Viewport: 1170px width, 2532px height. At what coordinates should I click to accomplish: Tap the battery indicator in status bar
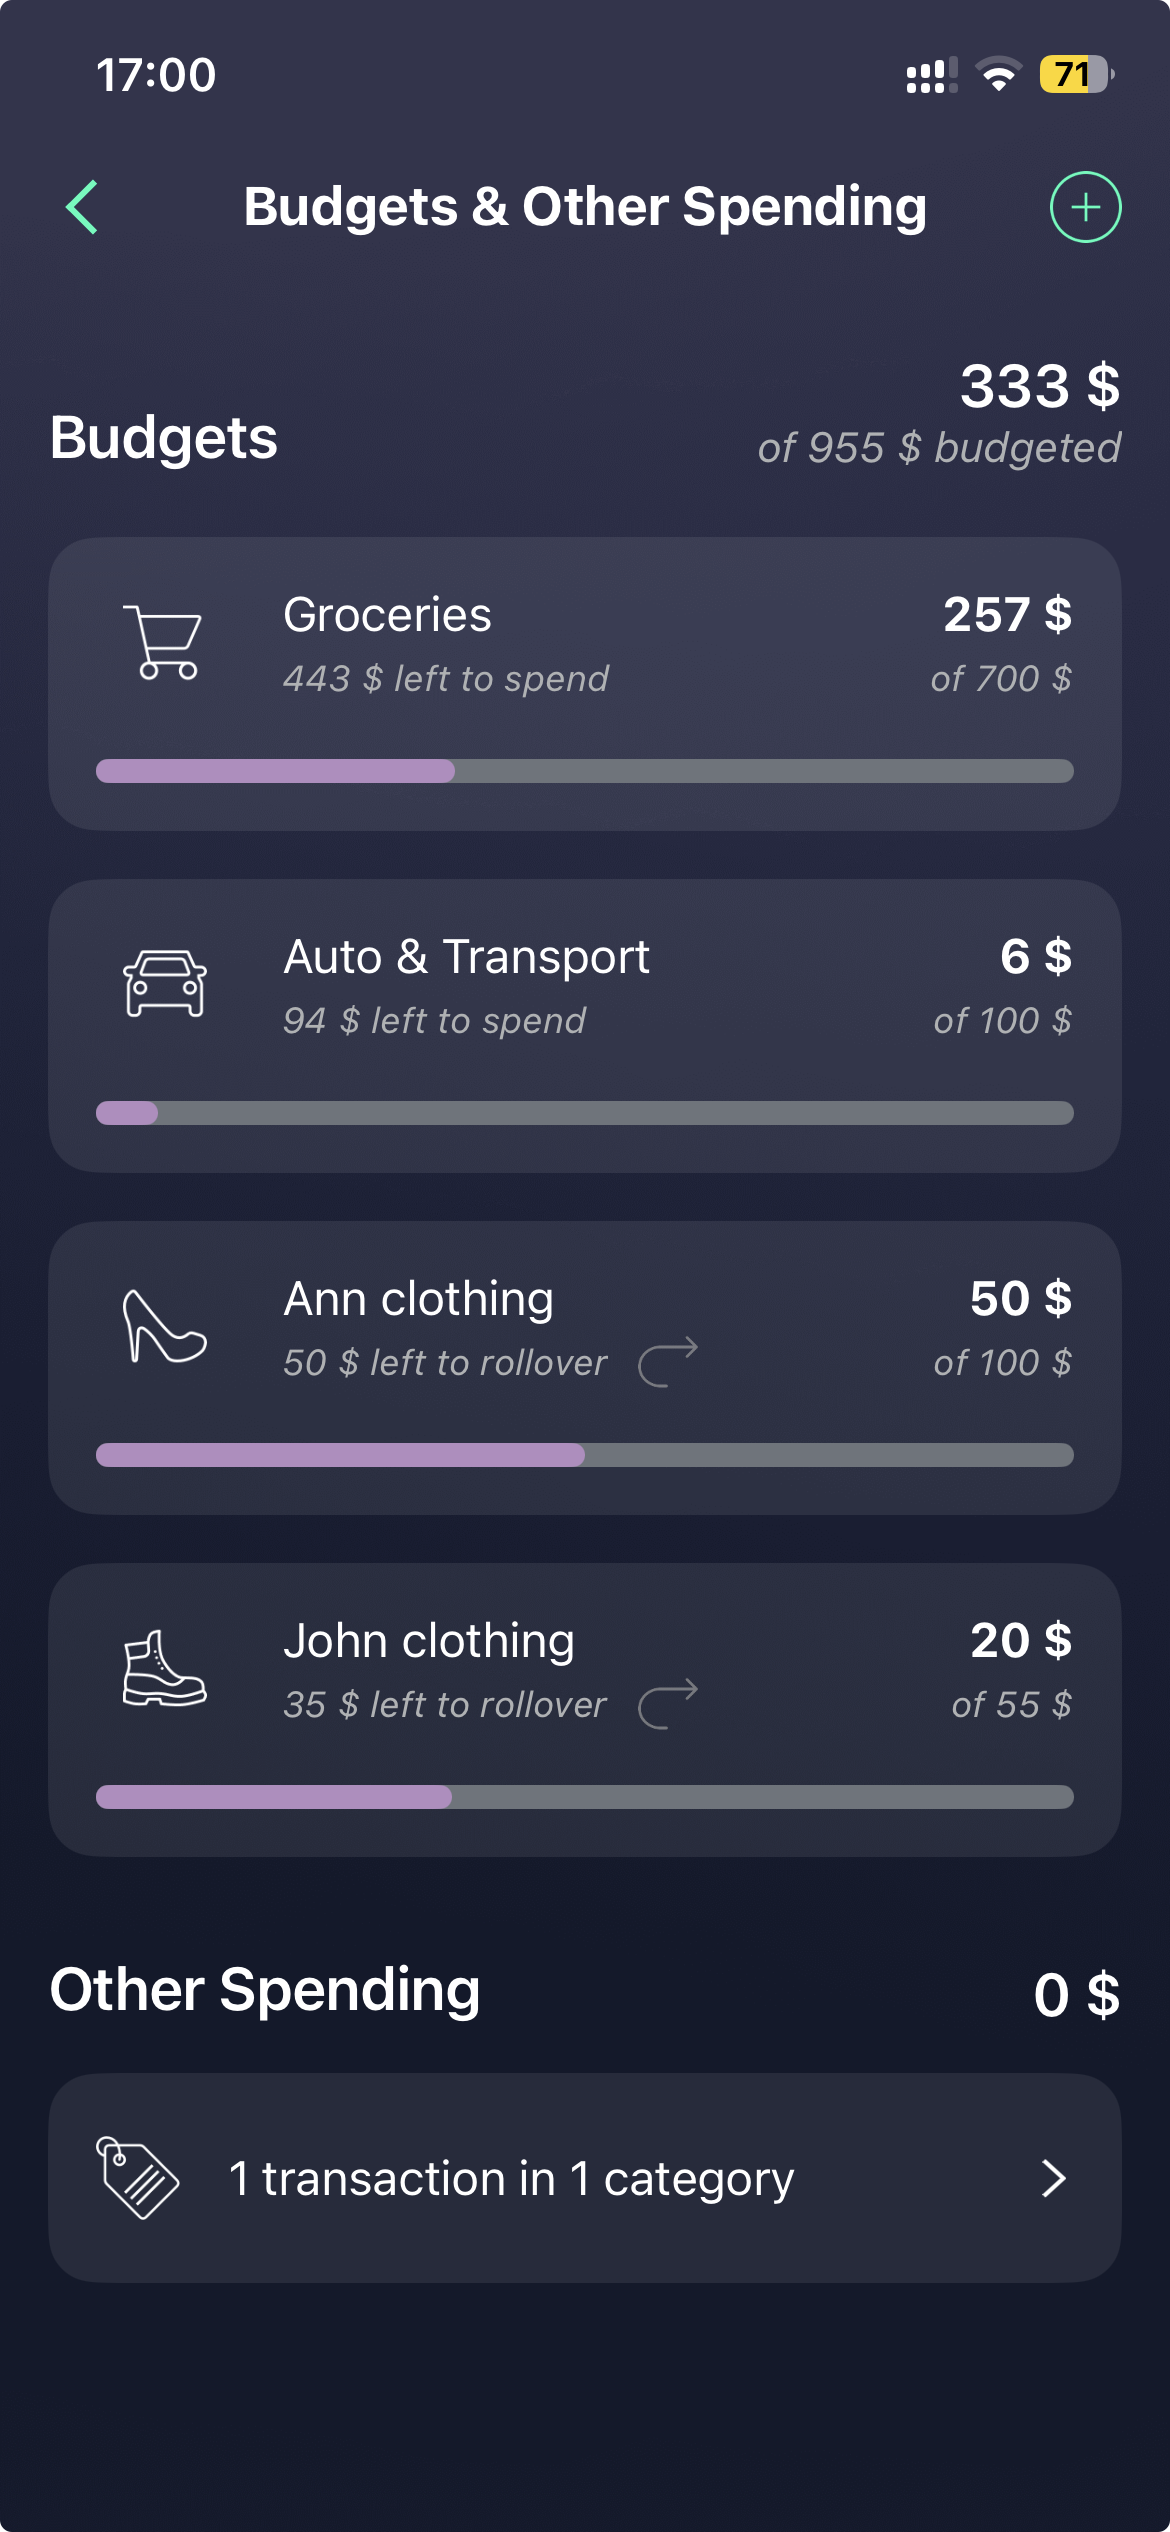tap(1076, 75)
